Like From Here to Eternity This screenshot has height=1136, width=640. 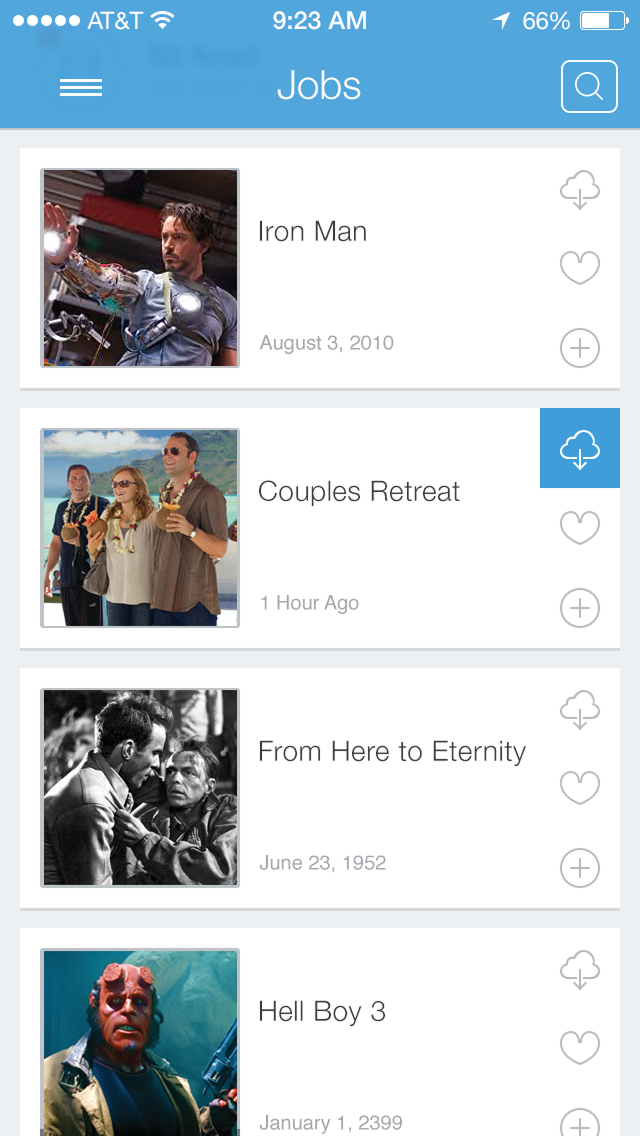(x=580, y=788)
